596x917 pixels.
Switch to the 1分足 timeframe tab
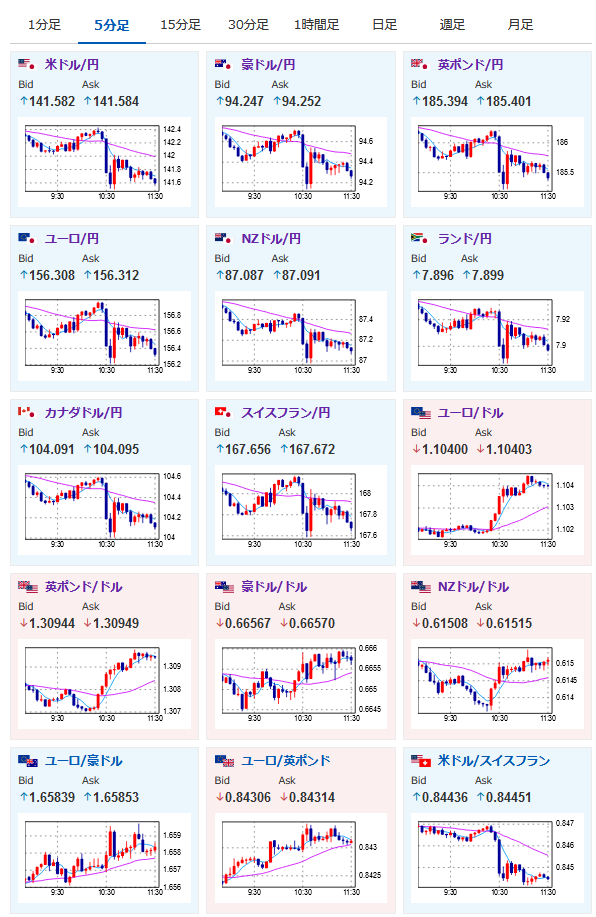click(44, 25)
